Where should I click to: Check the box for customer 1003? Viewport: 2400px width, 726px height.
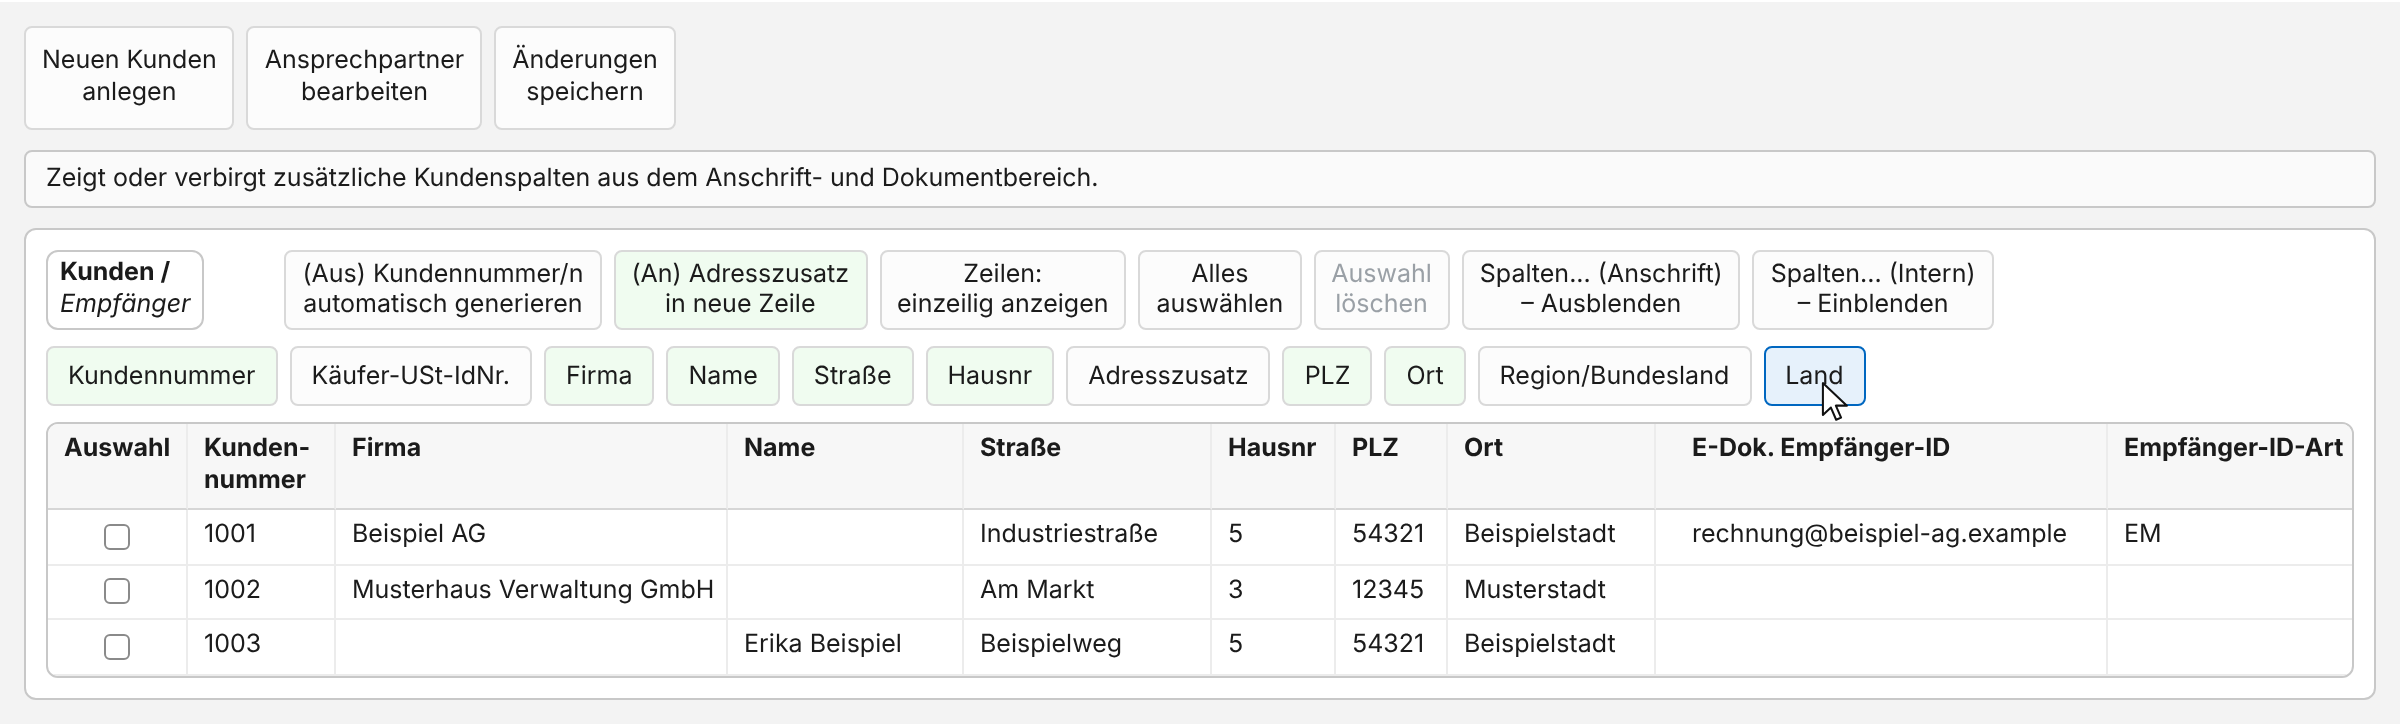coord(117,647)
